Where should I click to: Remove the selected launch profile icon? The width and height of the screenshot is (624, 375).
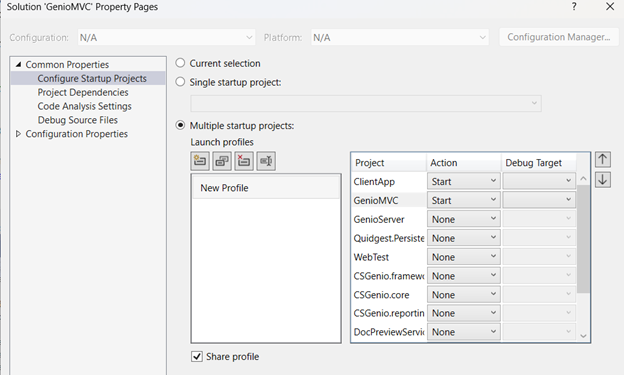pos(244,161)
